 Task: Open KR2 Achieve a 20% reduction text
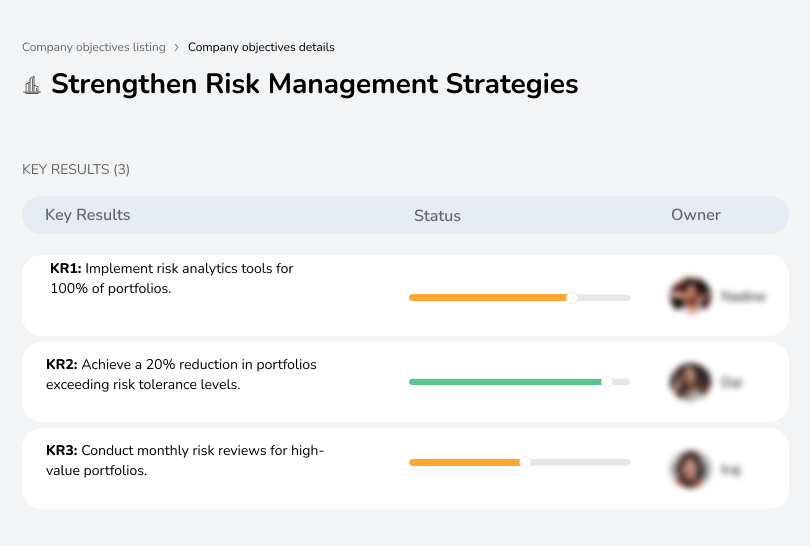pyautogui.click(x=181, y=375)
